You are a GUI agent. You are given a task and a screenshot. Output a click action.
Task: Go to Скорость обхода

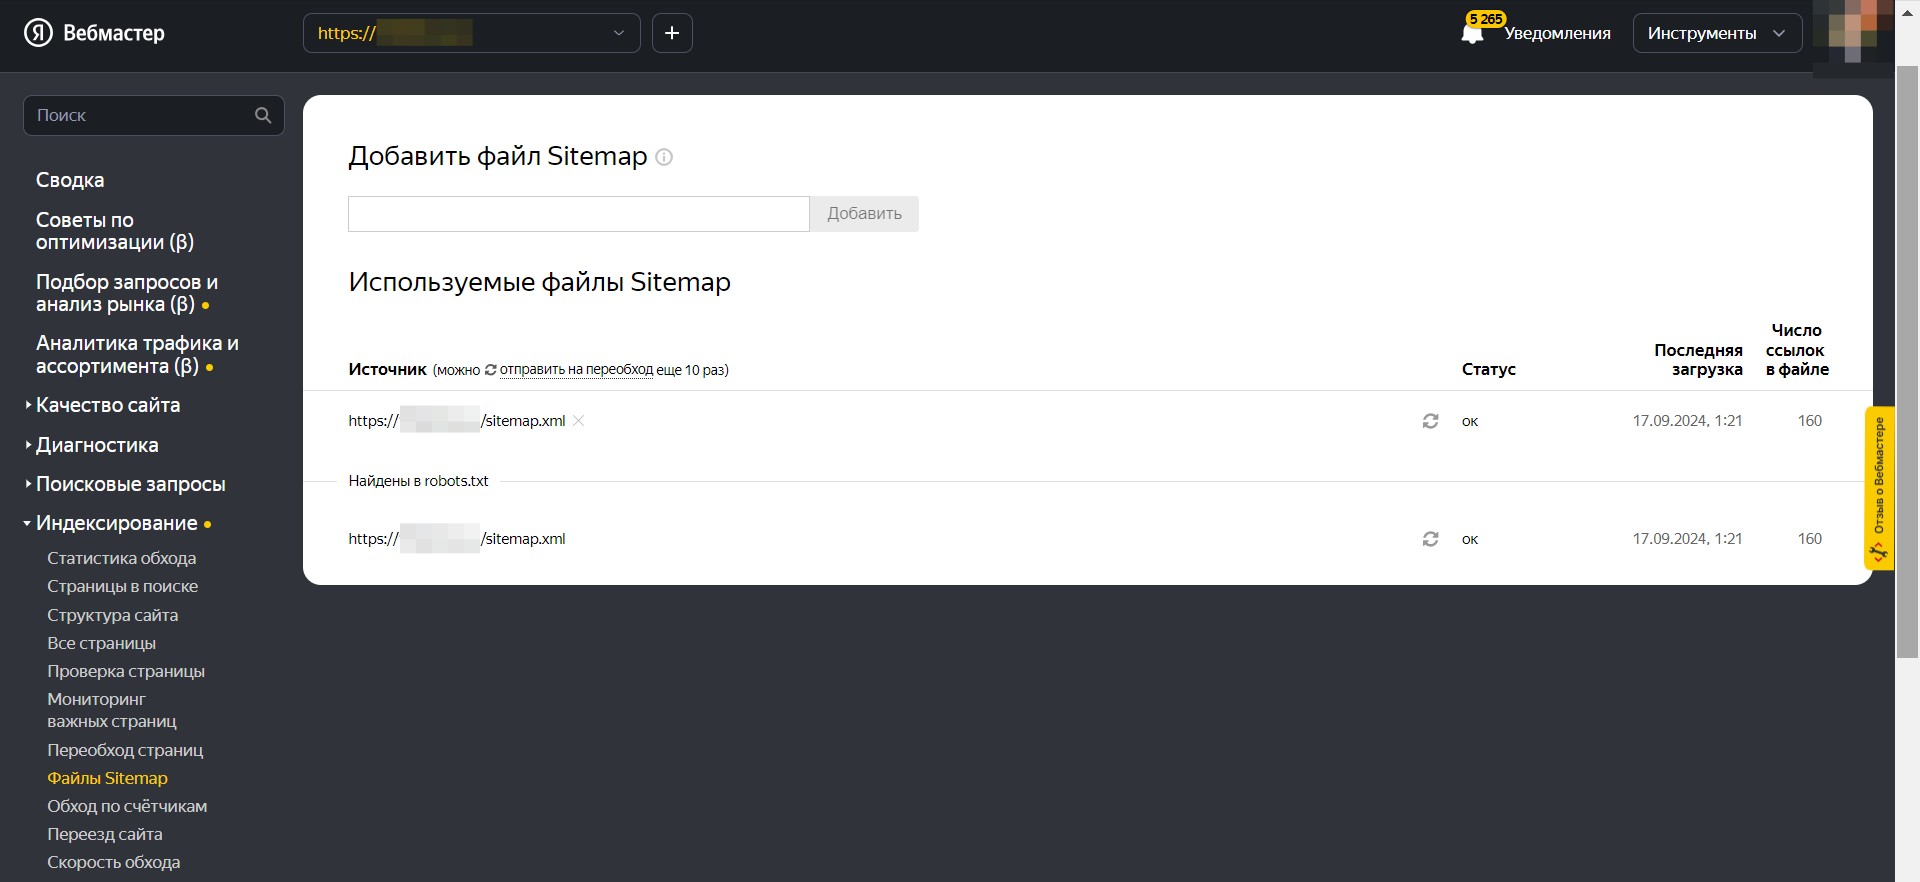(x=114, y=862)
